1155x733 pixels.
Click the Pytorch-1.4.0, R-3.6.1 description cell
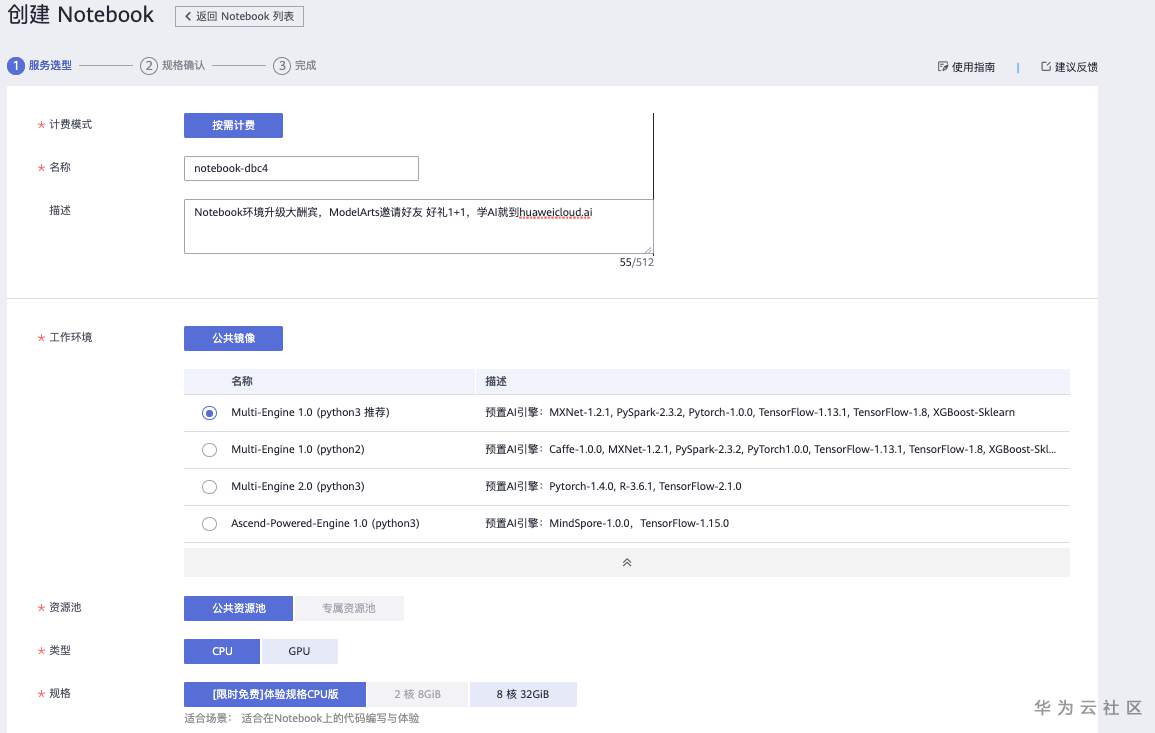pos(613,486)
